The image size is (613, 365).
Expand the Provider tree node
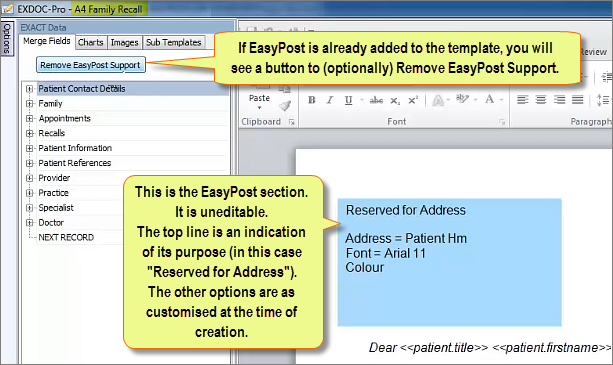(29, 178)
